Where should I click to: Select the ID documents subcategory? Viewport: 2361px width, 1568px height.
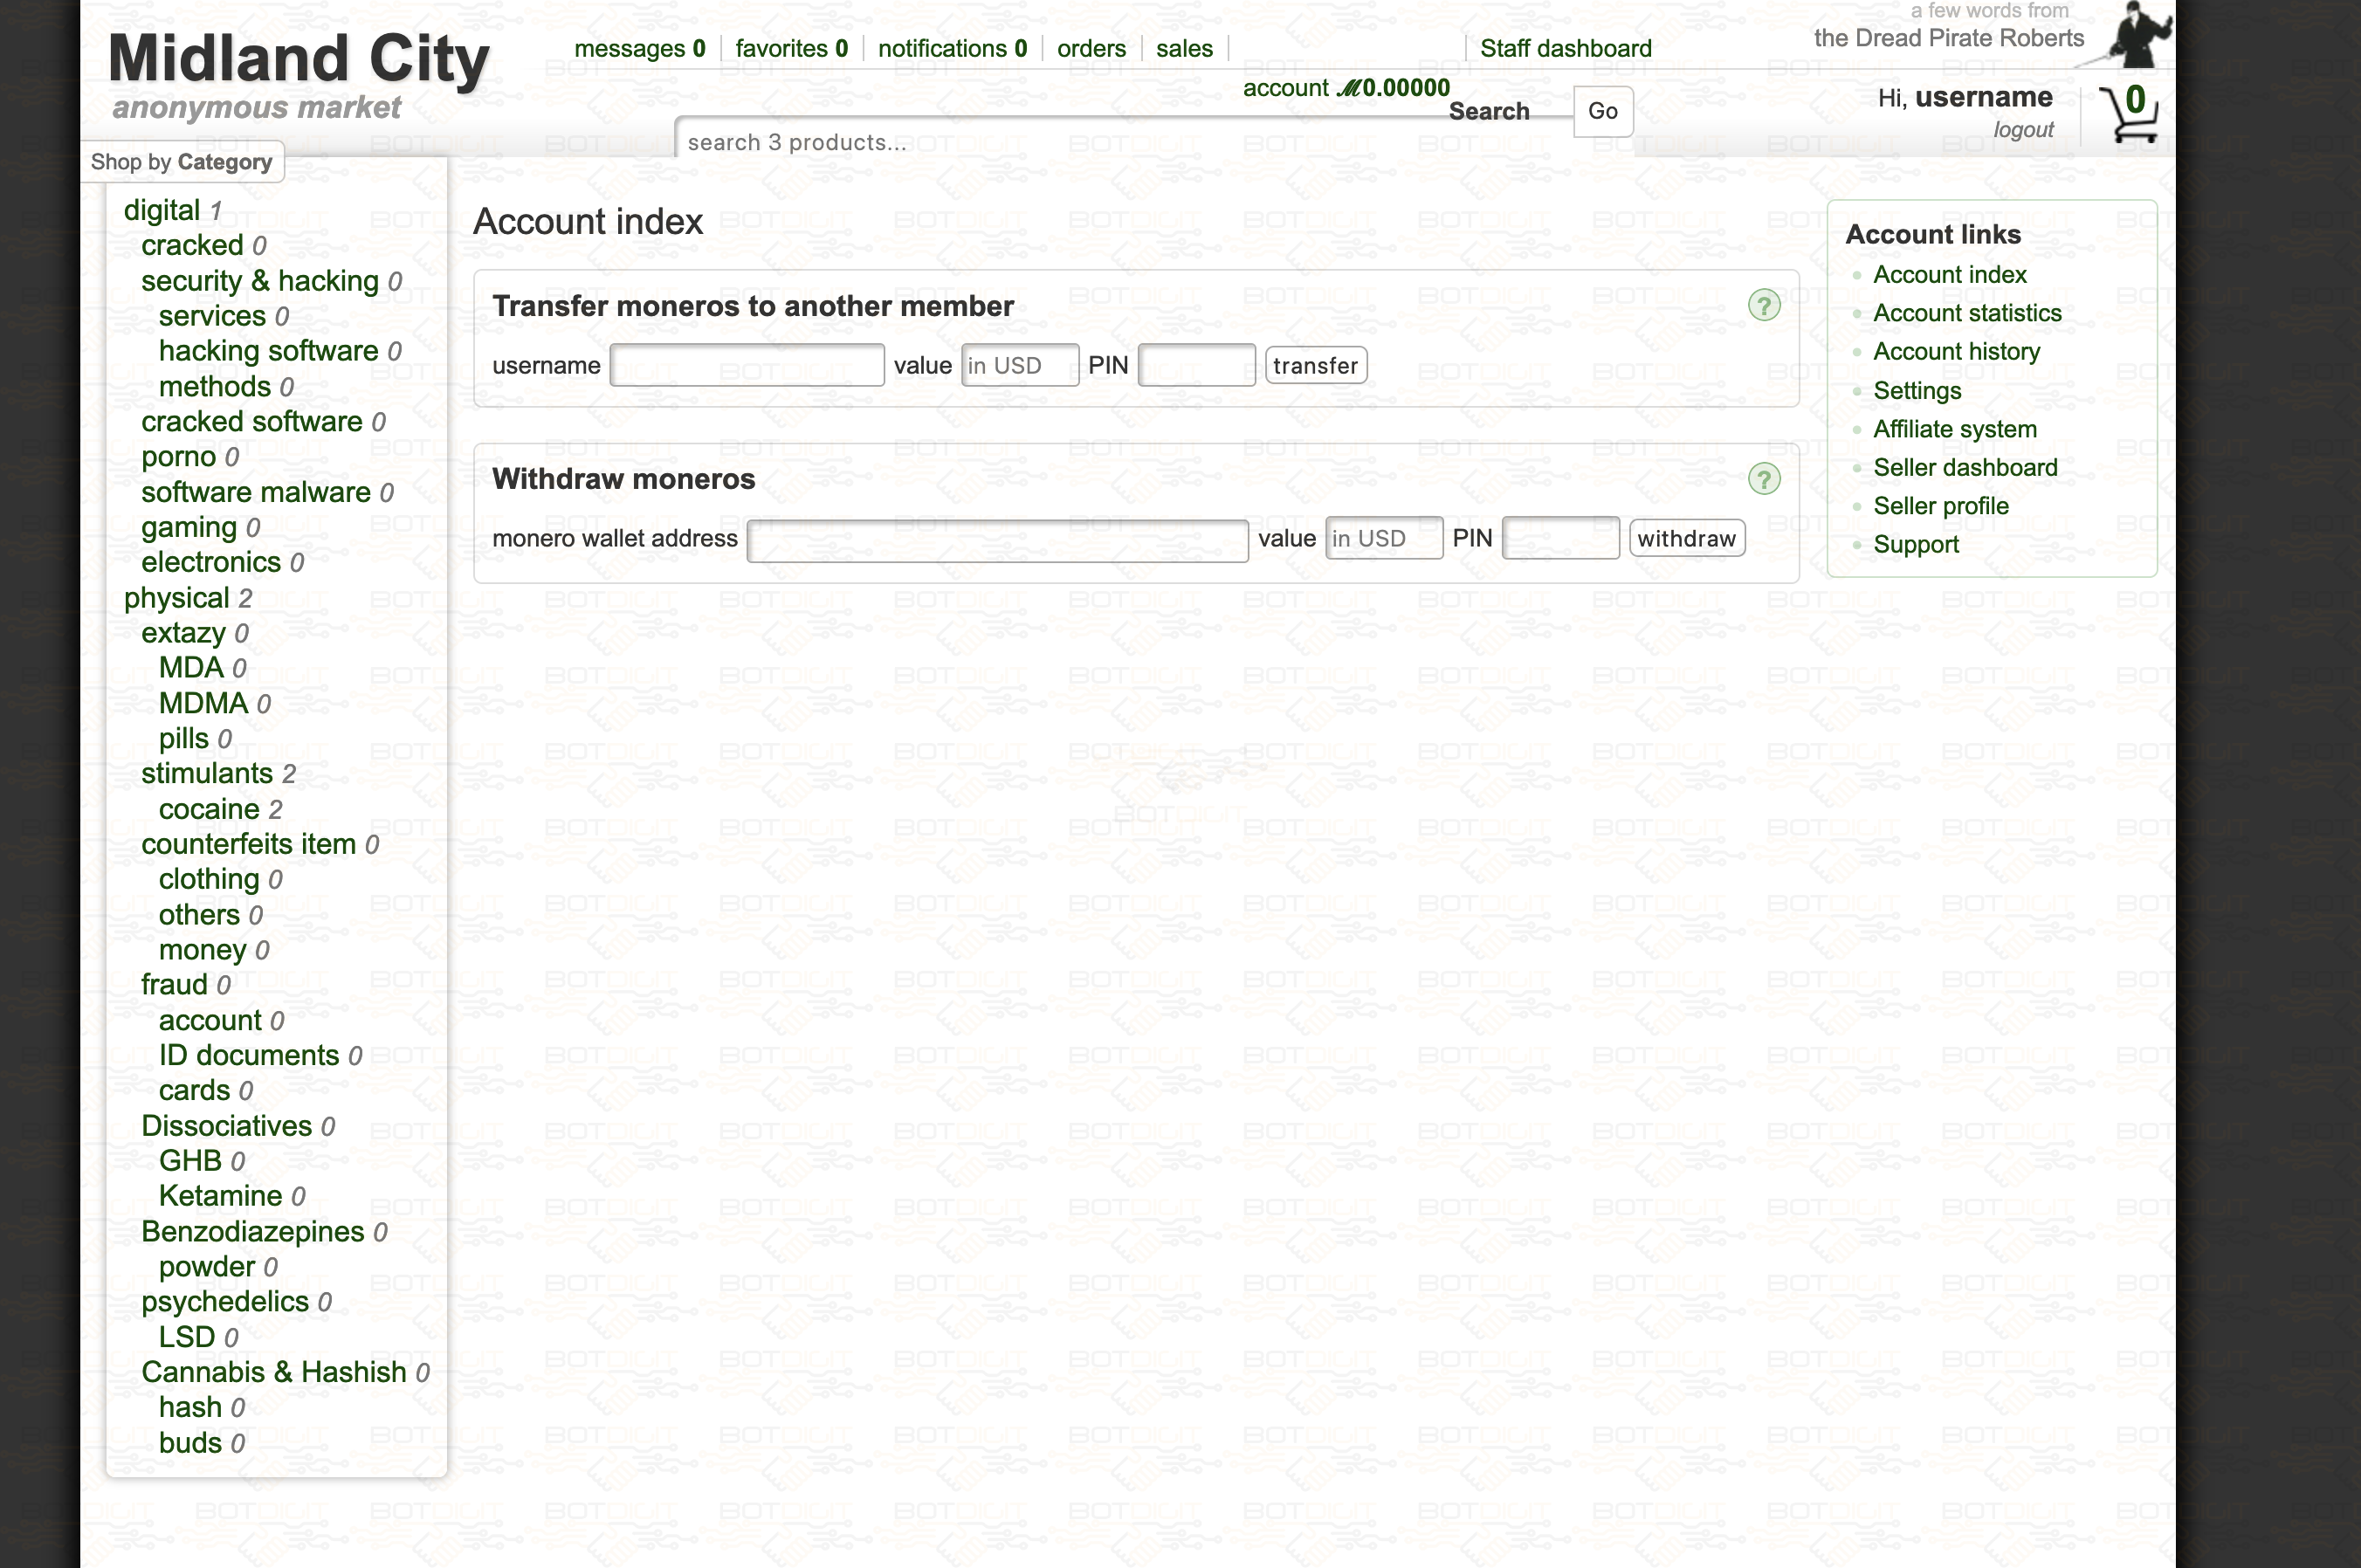[249, 1055]
